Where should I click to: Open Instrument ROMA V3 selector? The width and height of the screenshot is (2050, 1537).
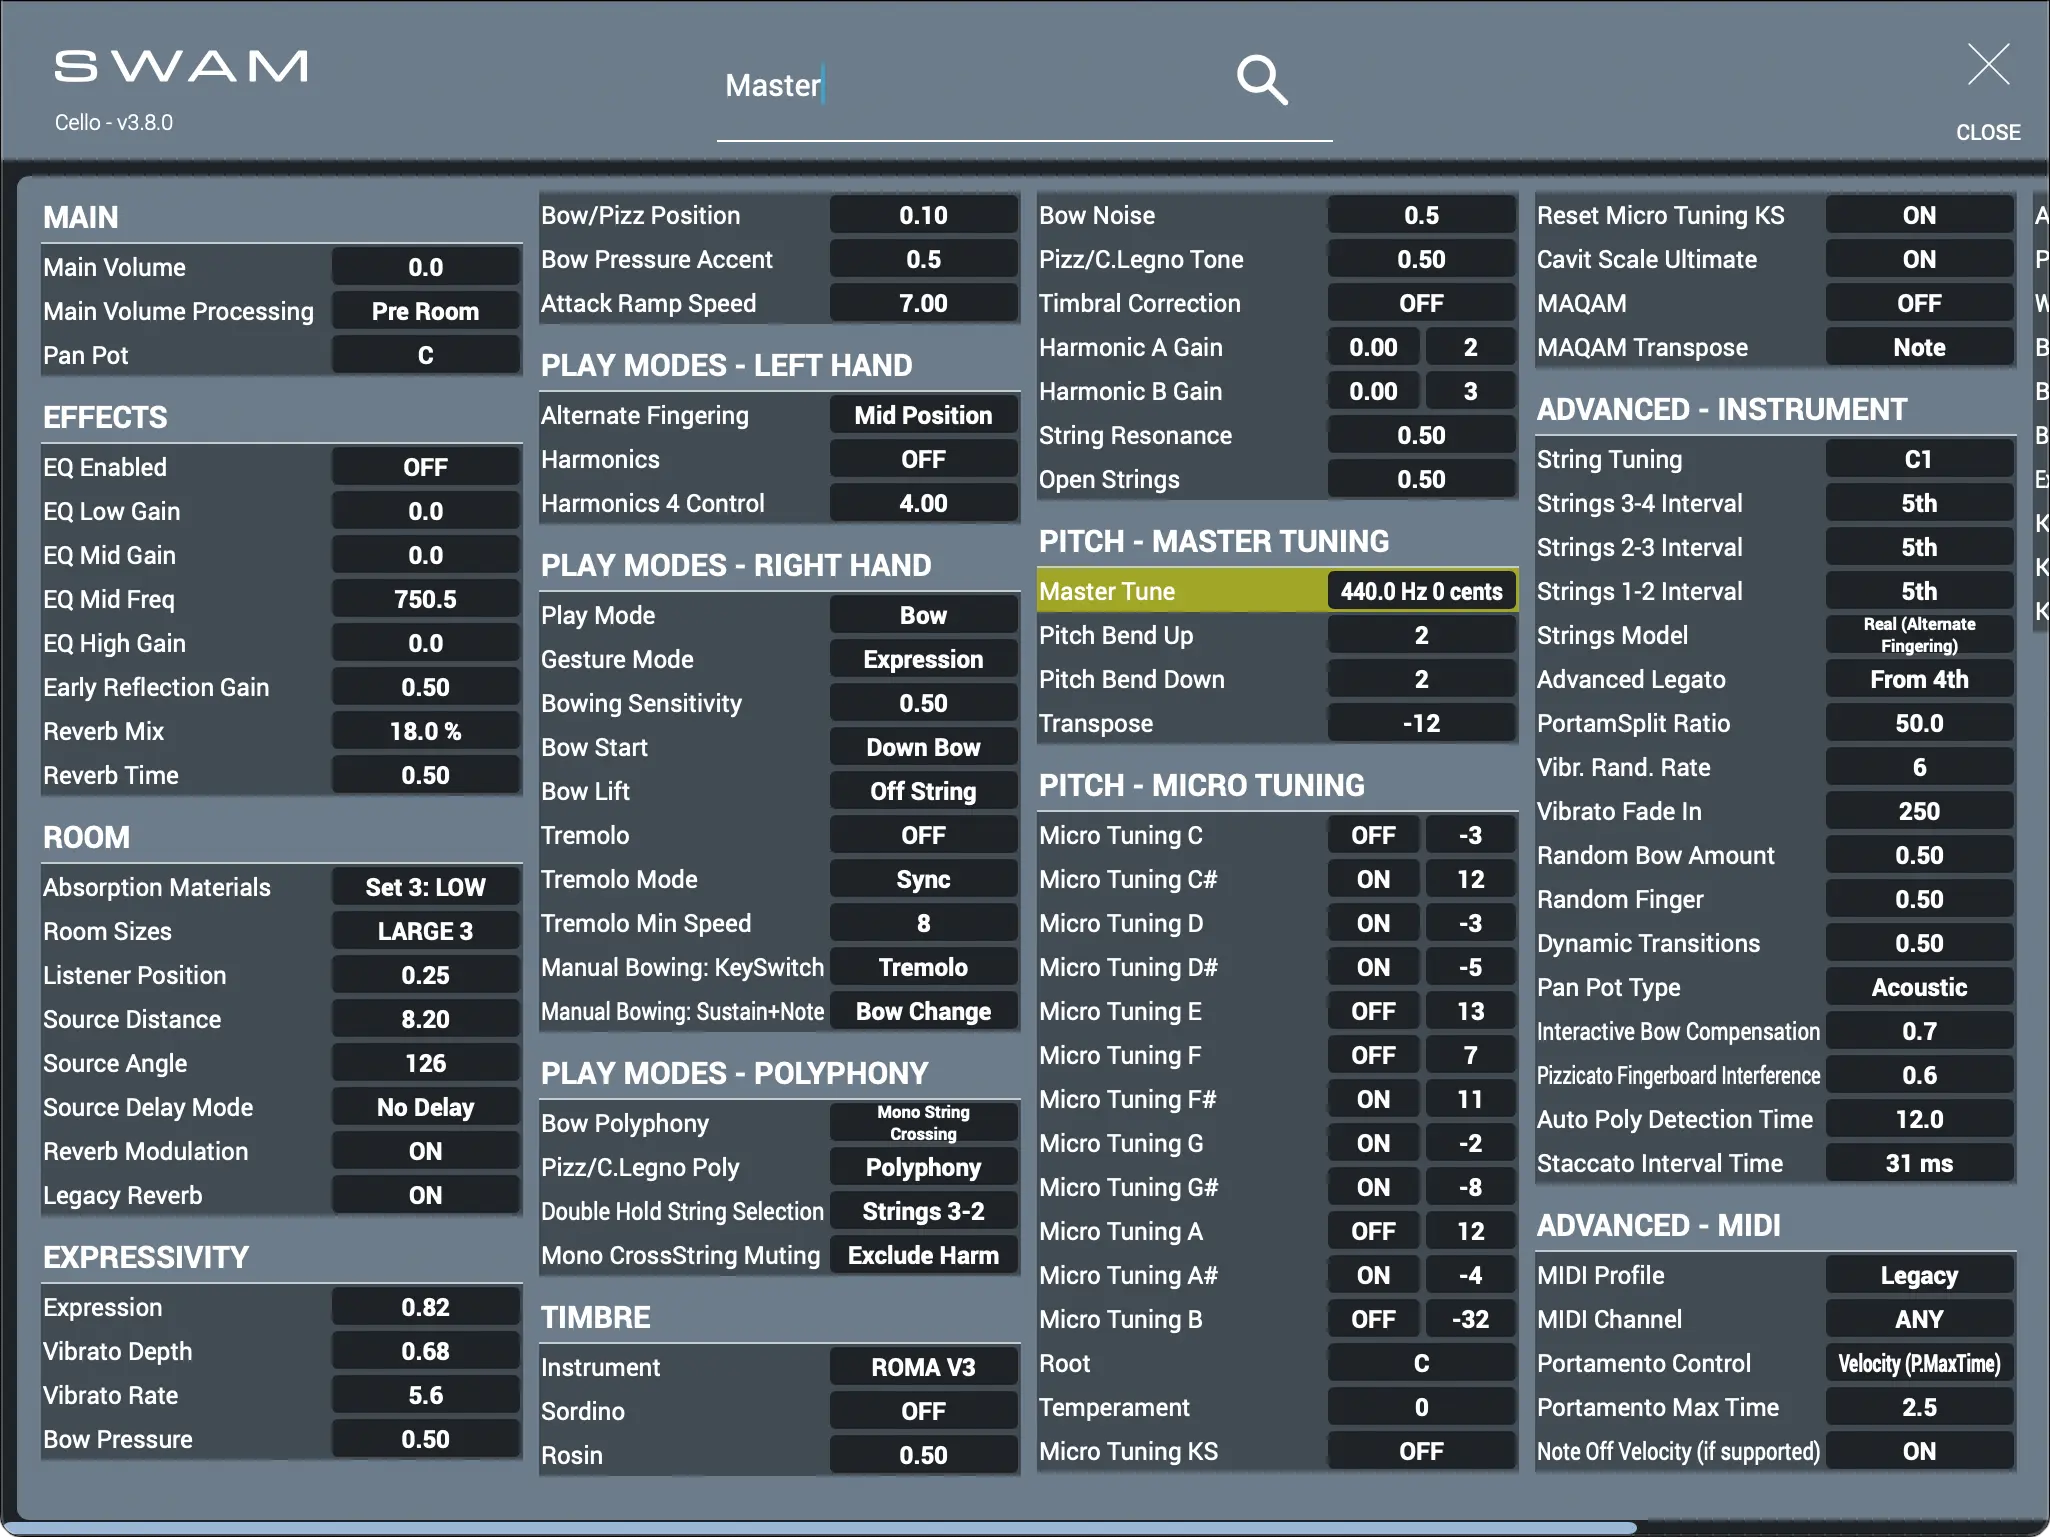coord(922,1367)
